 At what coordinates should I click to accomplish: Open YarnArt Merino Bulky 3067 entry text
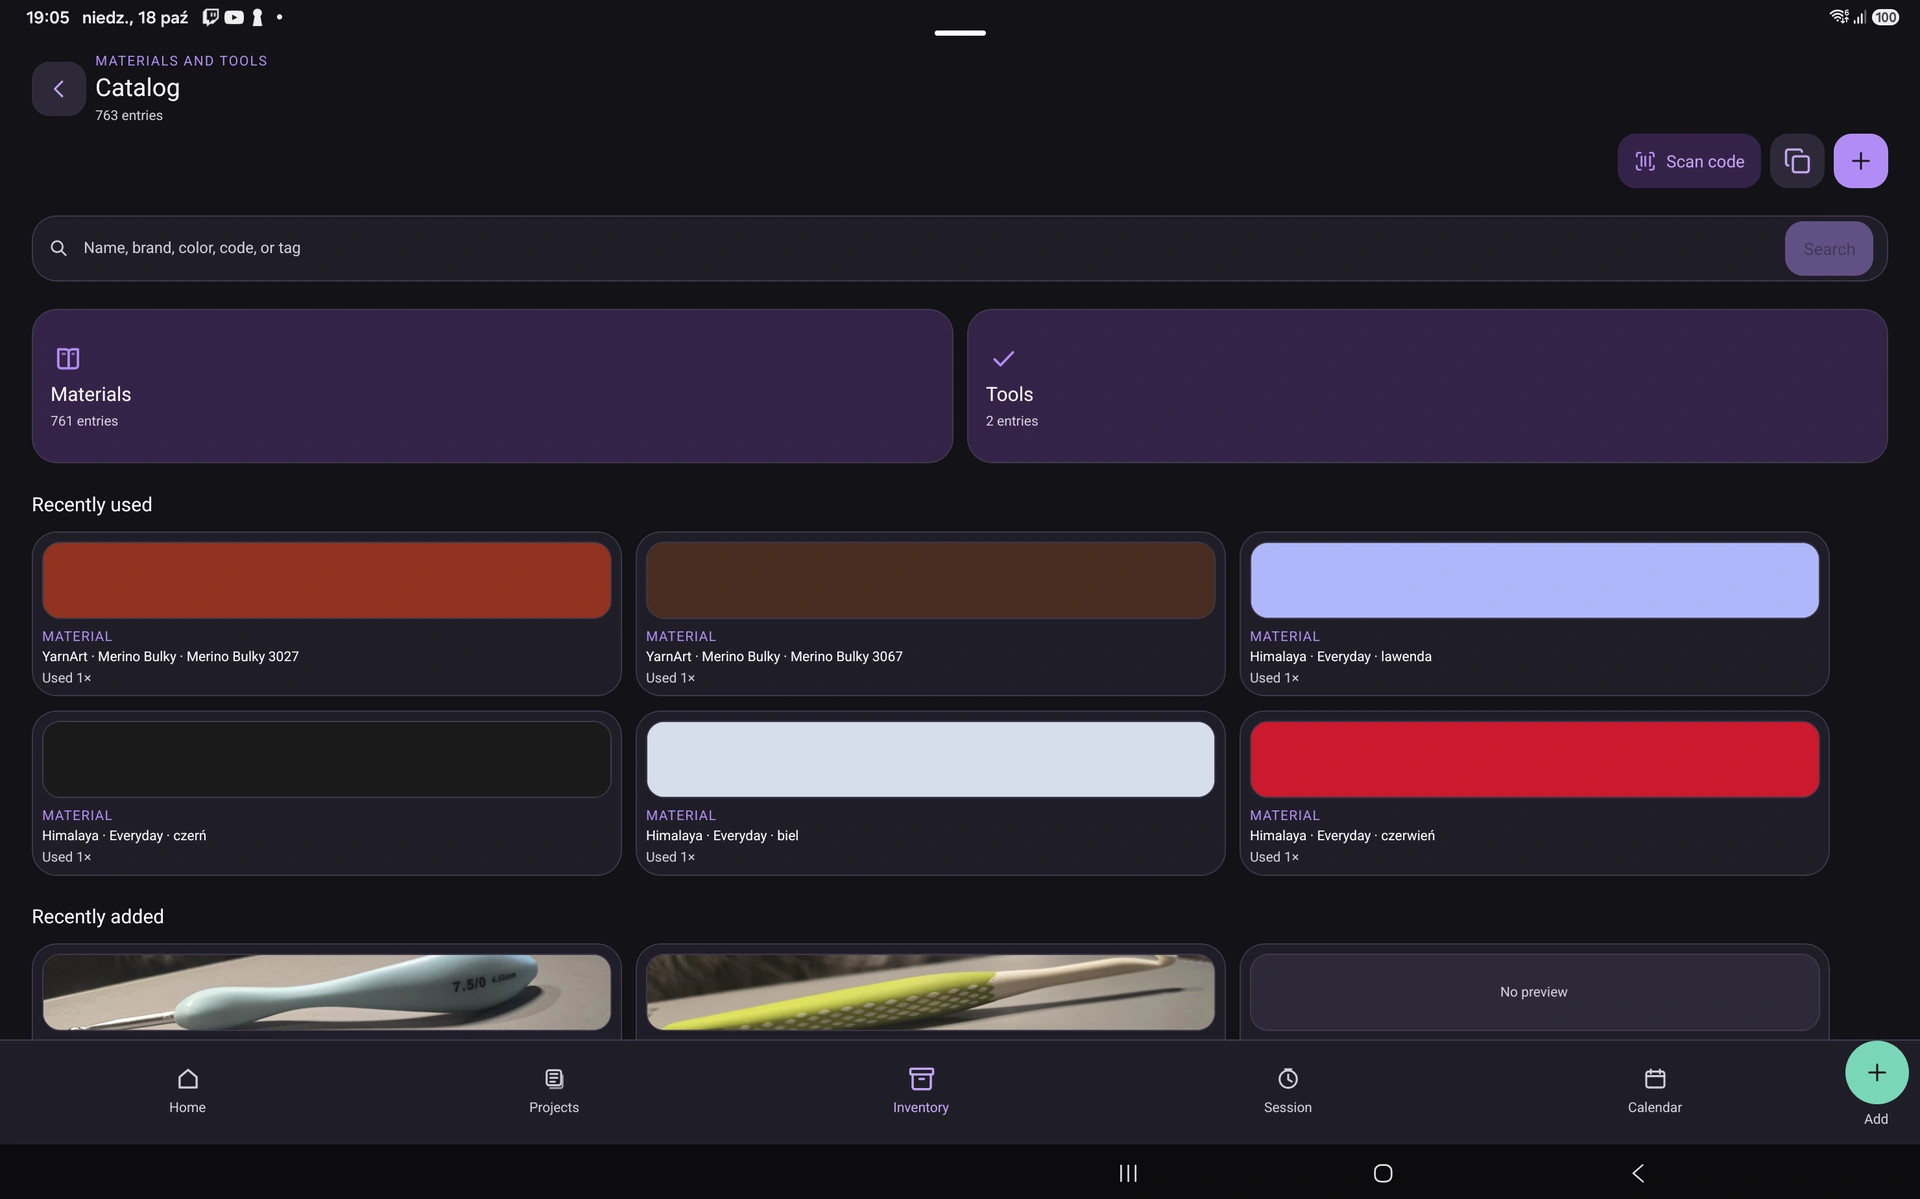pyautogui.click(x=774, y=657)
